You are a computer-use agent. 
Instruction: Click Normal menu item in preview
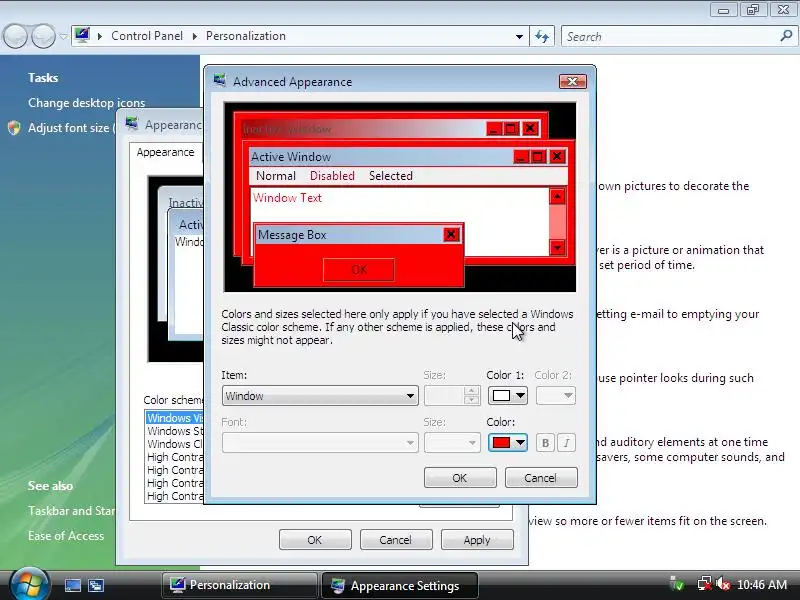click(x=276, y=176)
